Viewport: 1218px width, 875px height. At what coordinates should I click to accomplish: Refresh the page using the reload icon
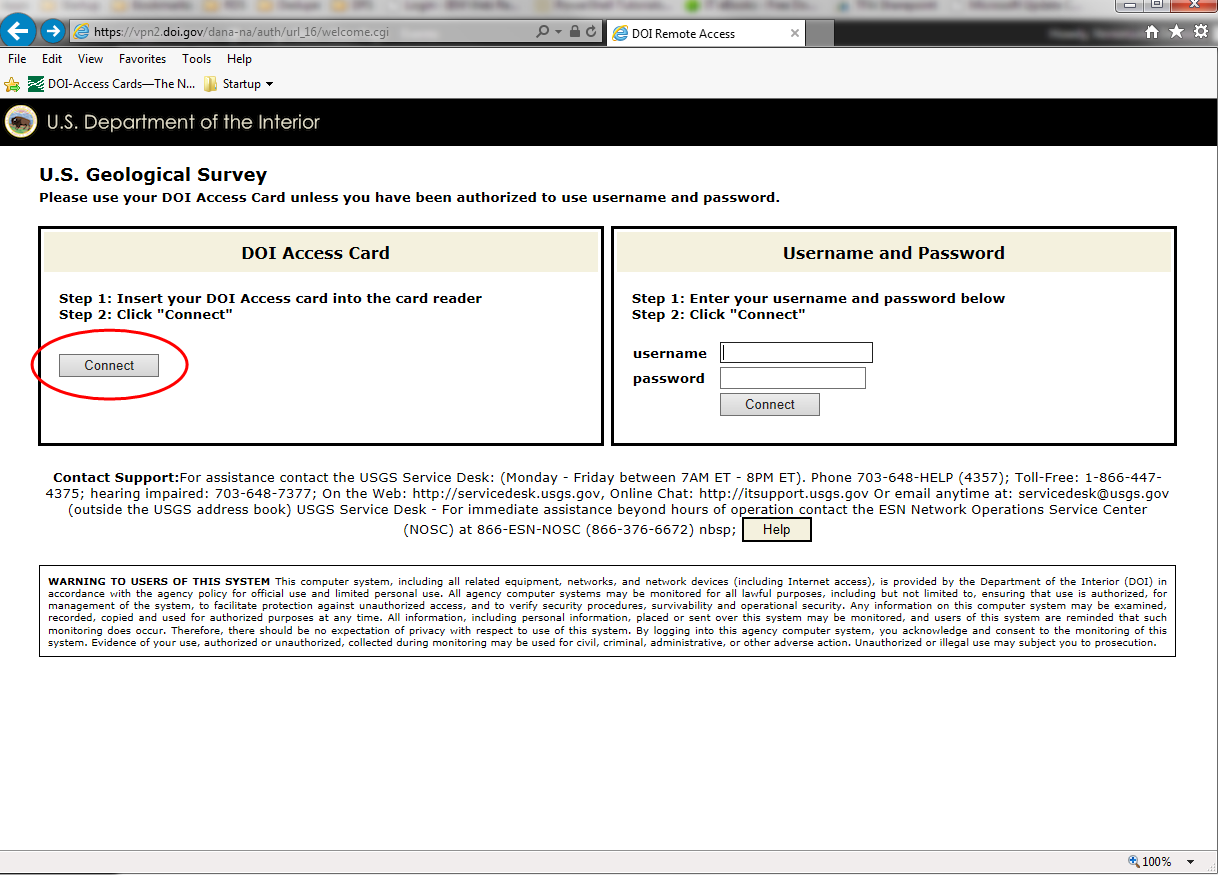tap(591, 32)
